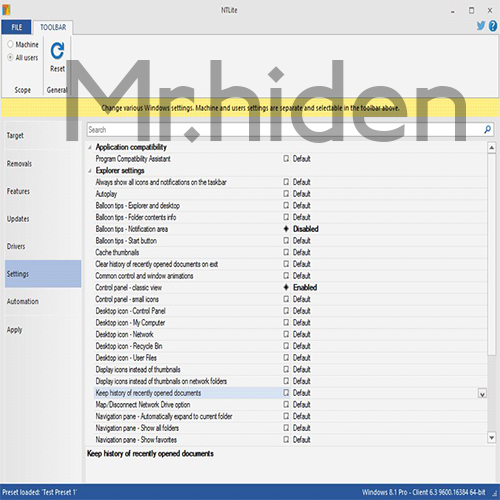Viewport: 500px width, 500px height.
Task: Click the diamond icon for Control panel - classic view
Action: click(286, 287)
